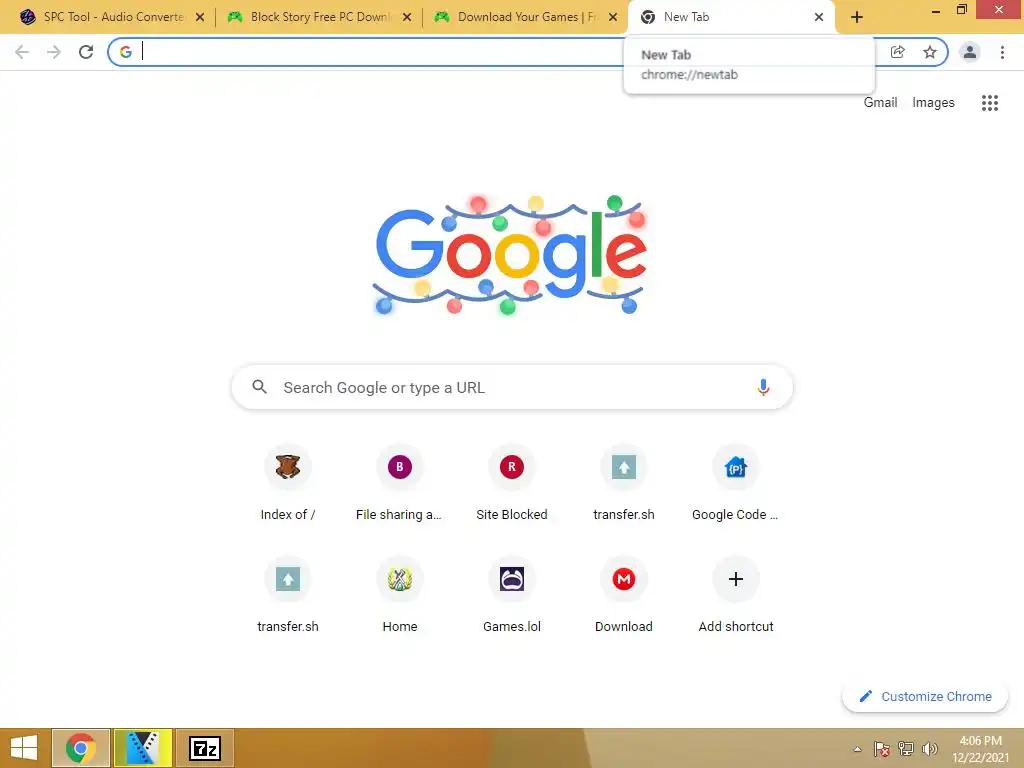Open the Windows Start button
Image resolution: width=1024 pixels, height=768 pixels.
[24, 748]
